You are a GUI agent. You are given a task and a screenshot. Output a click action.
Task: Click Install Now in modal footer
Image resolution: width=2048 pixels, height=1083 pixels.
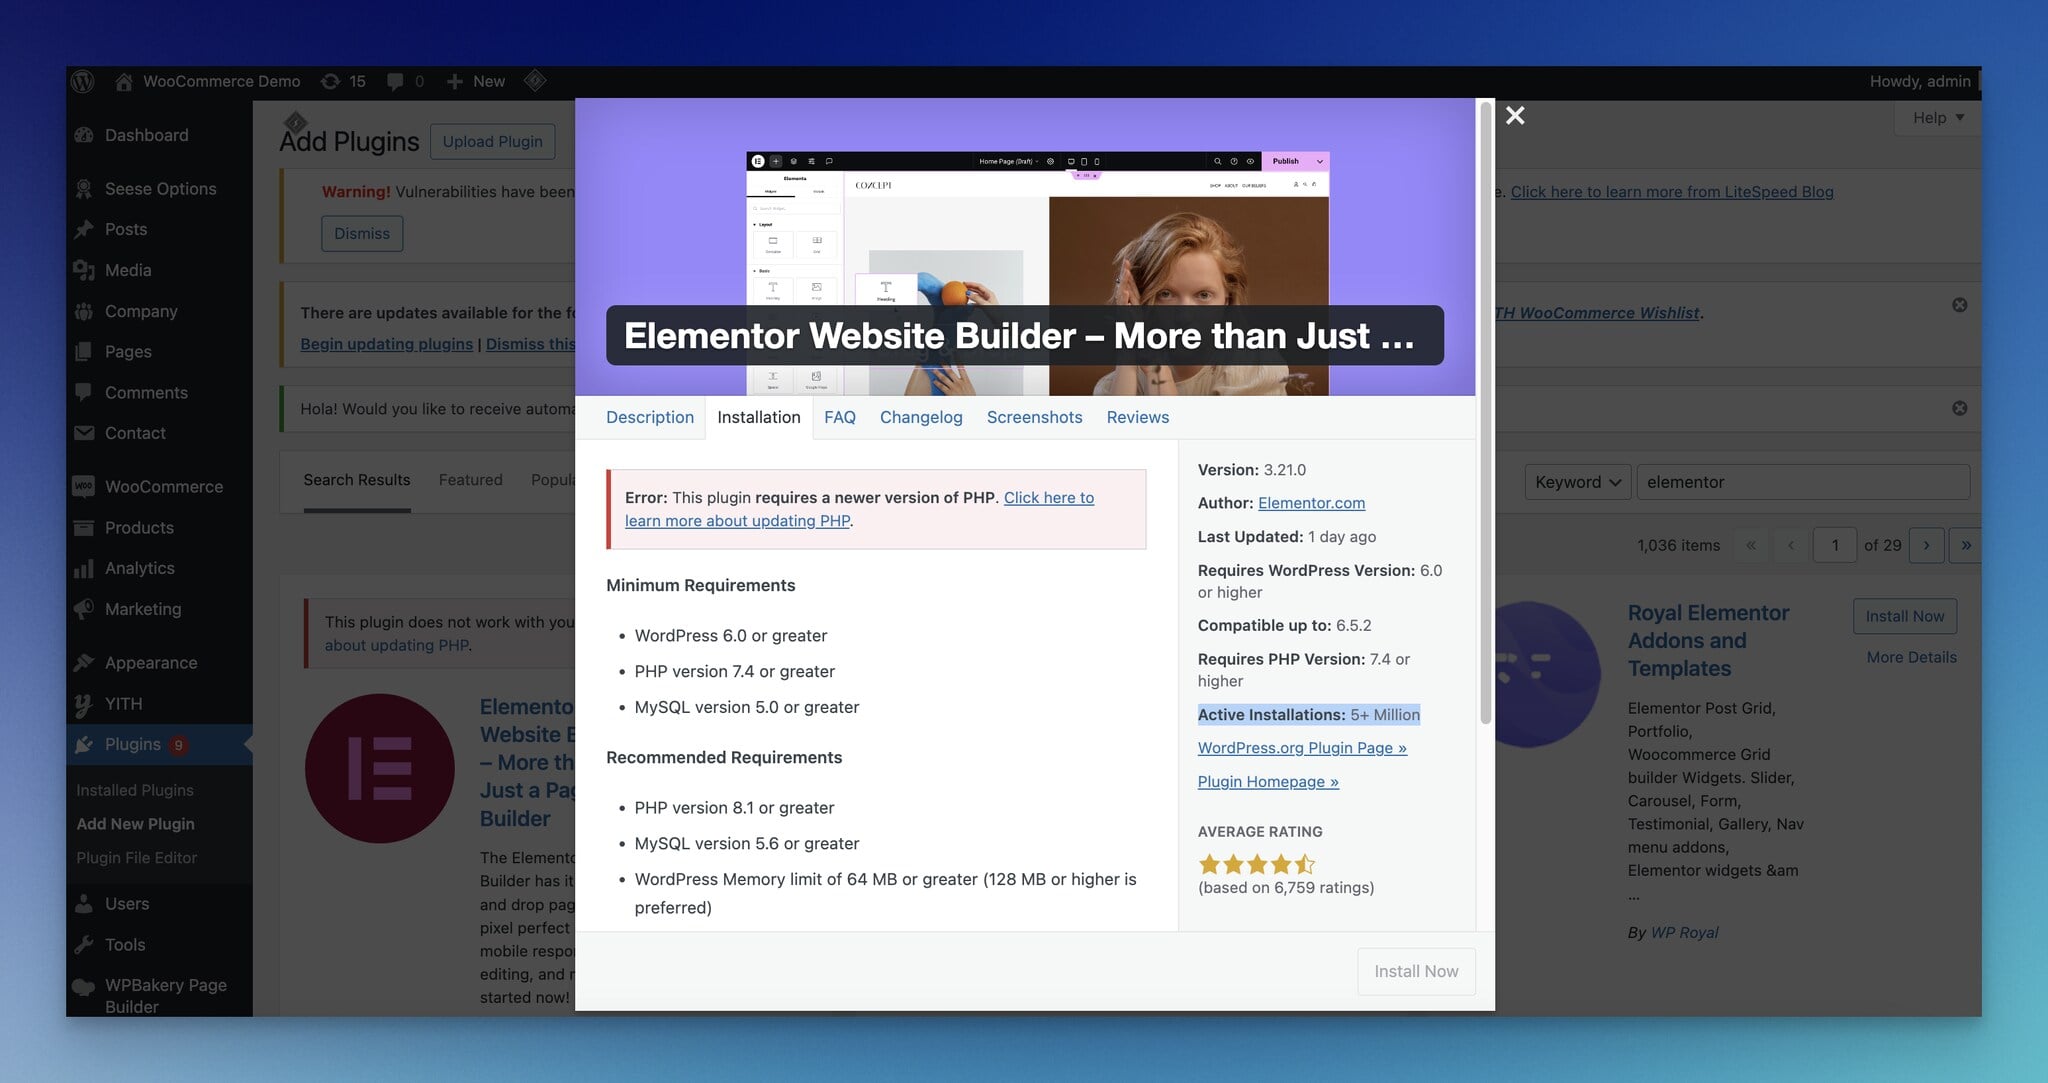(1416, 971)
